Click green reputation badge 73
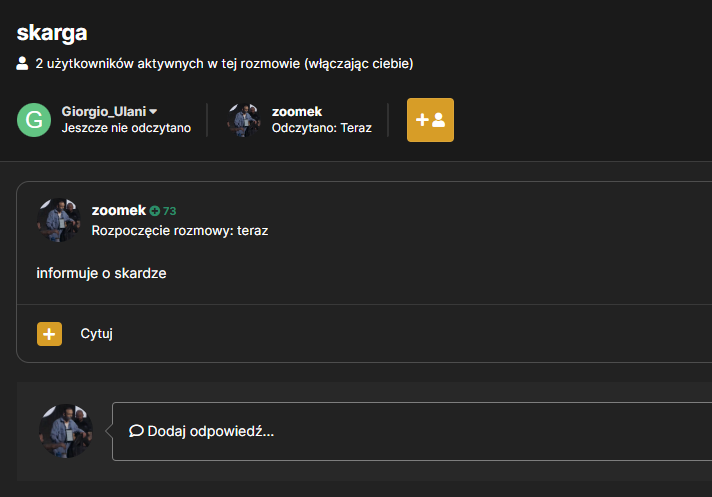The image size is (712, 497). [163, 211]
